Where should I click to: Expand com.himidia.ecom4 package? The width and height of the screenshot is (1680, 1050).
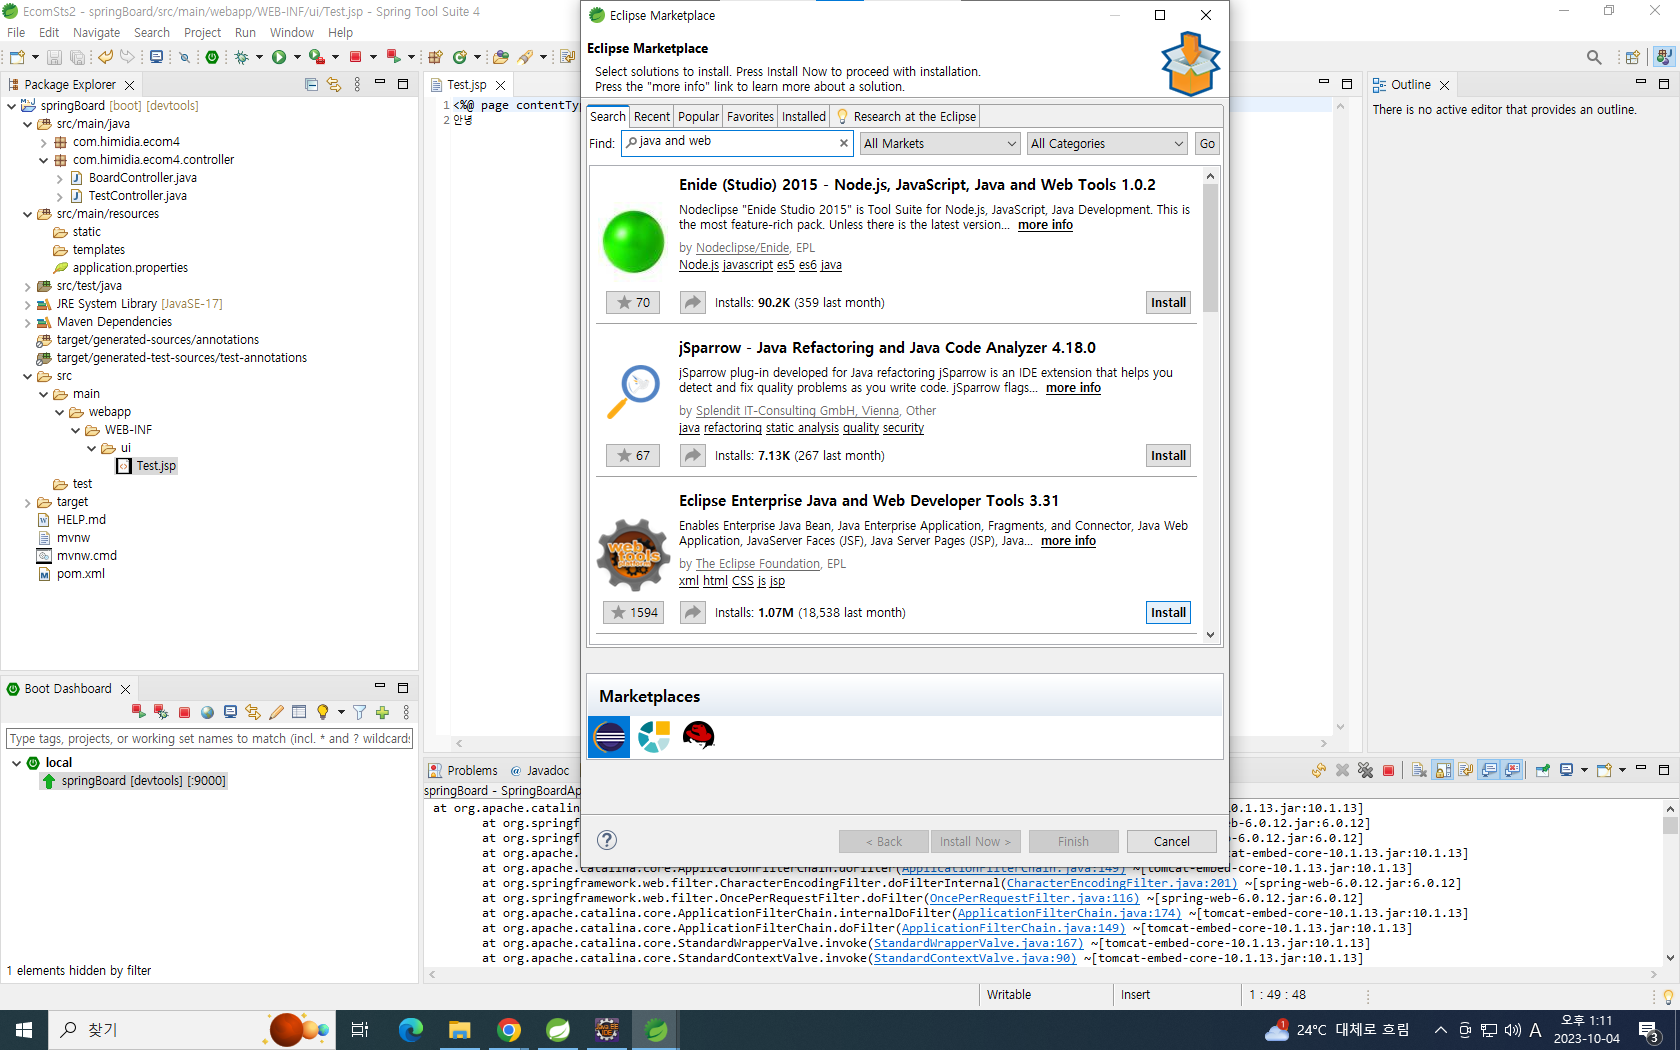[43, 142]
